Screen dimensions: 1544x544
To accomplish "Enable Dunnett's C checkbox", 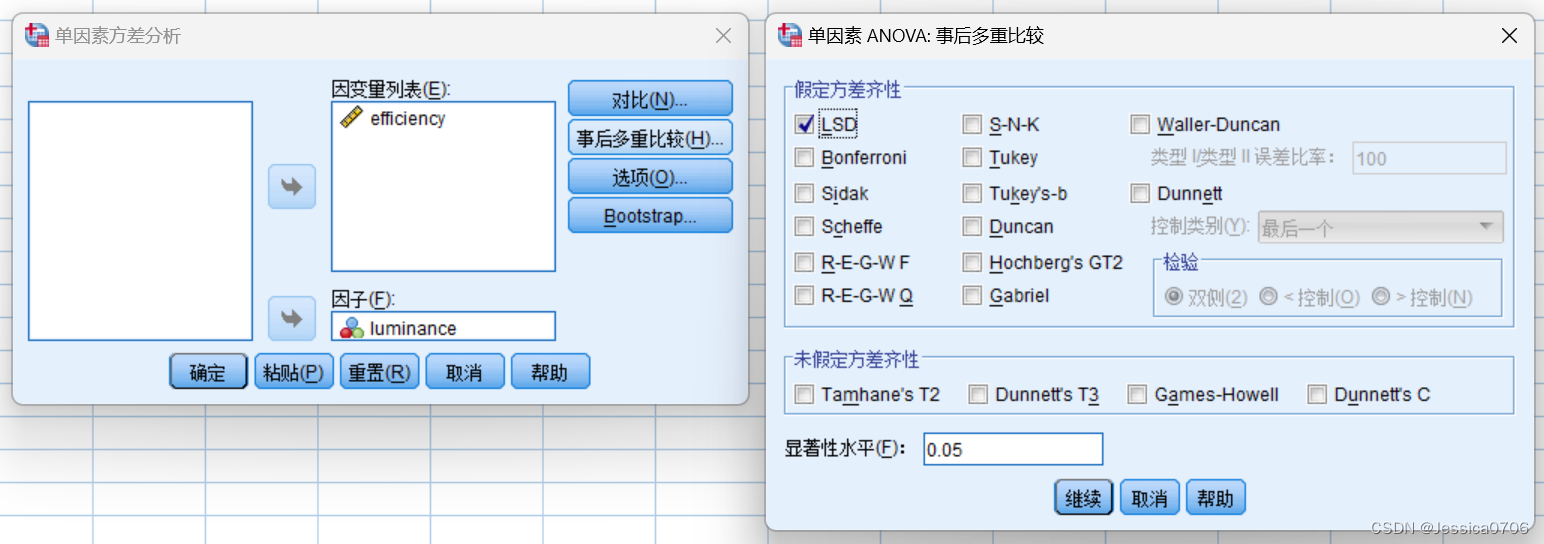I will (x=1317, y=395).
